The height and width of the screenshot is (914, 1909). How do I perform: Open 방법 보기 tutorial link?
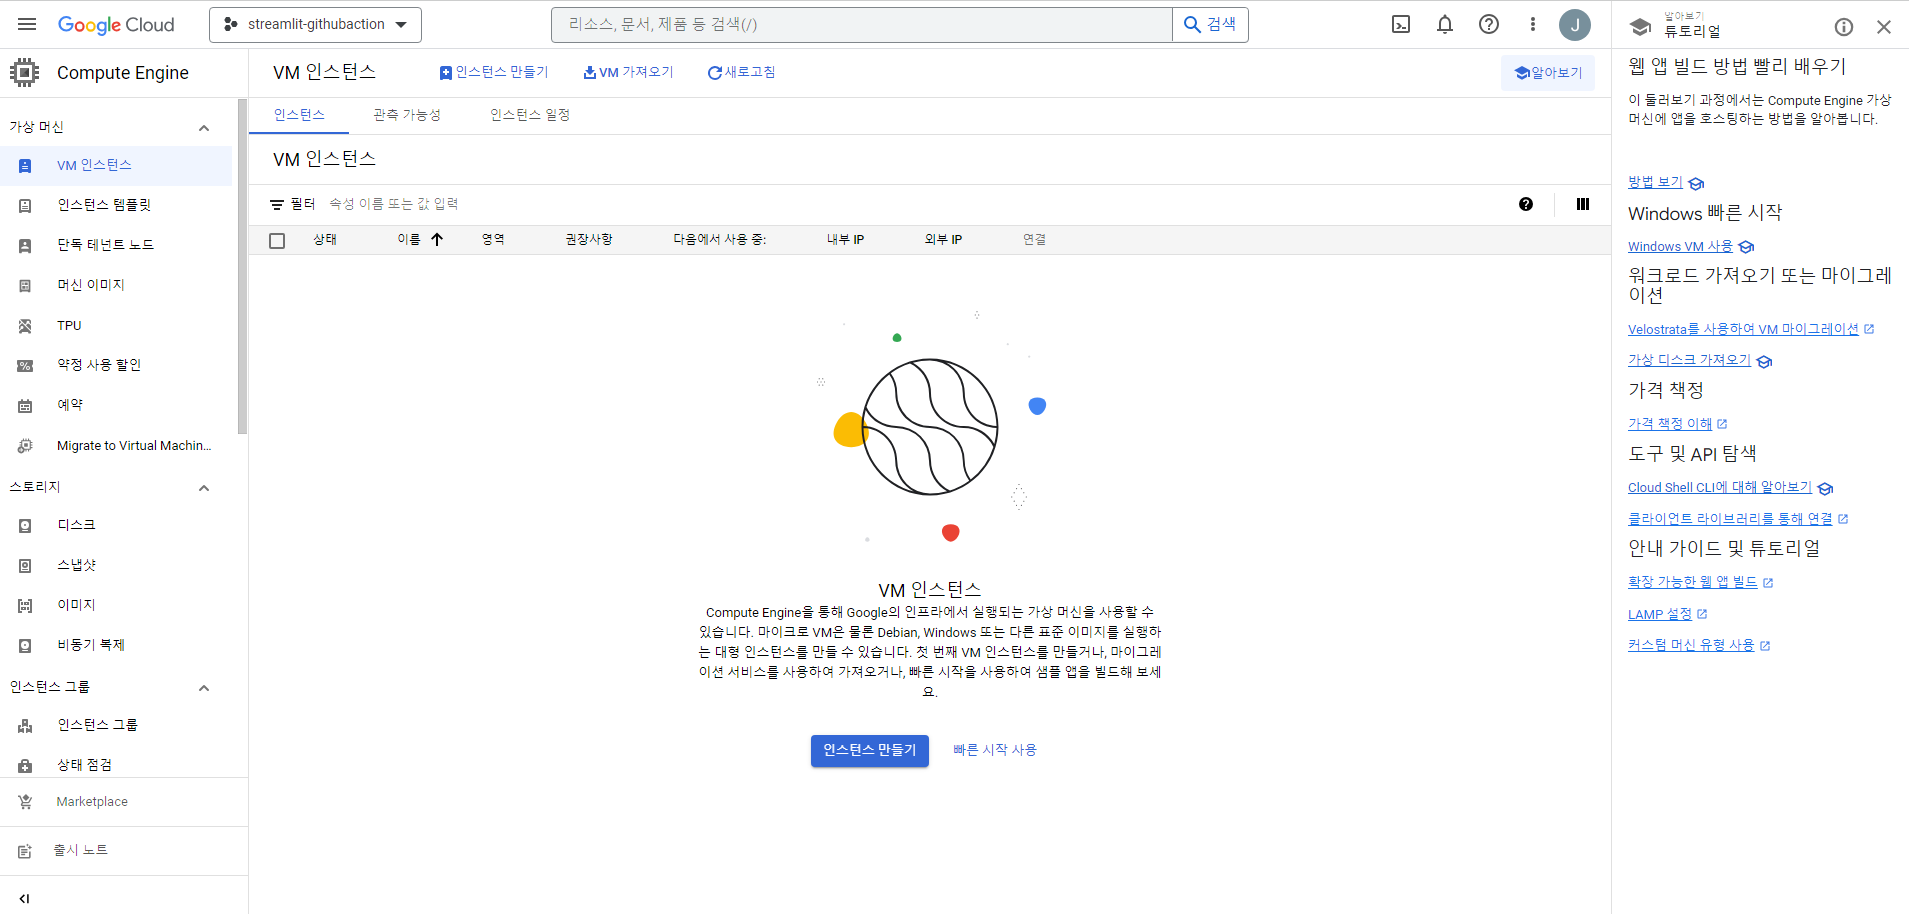click(1656, 182)
